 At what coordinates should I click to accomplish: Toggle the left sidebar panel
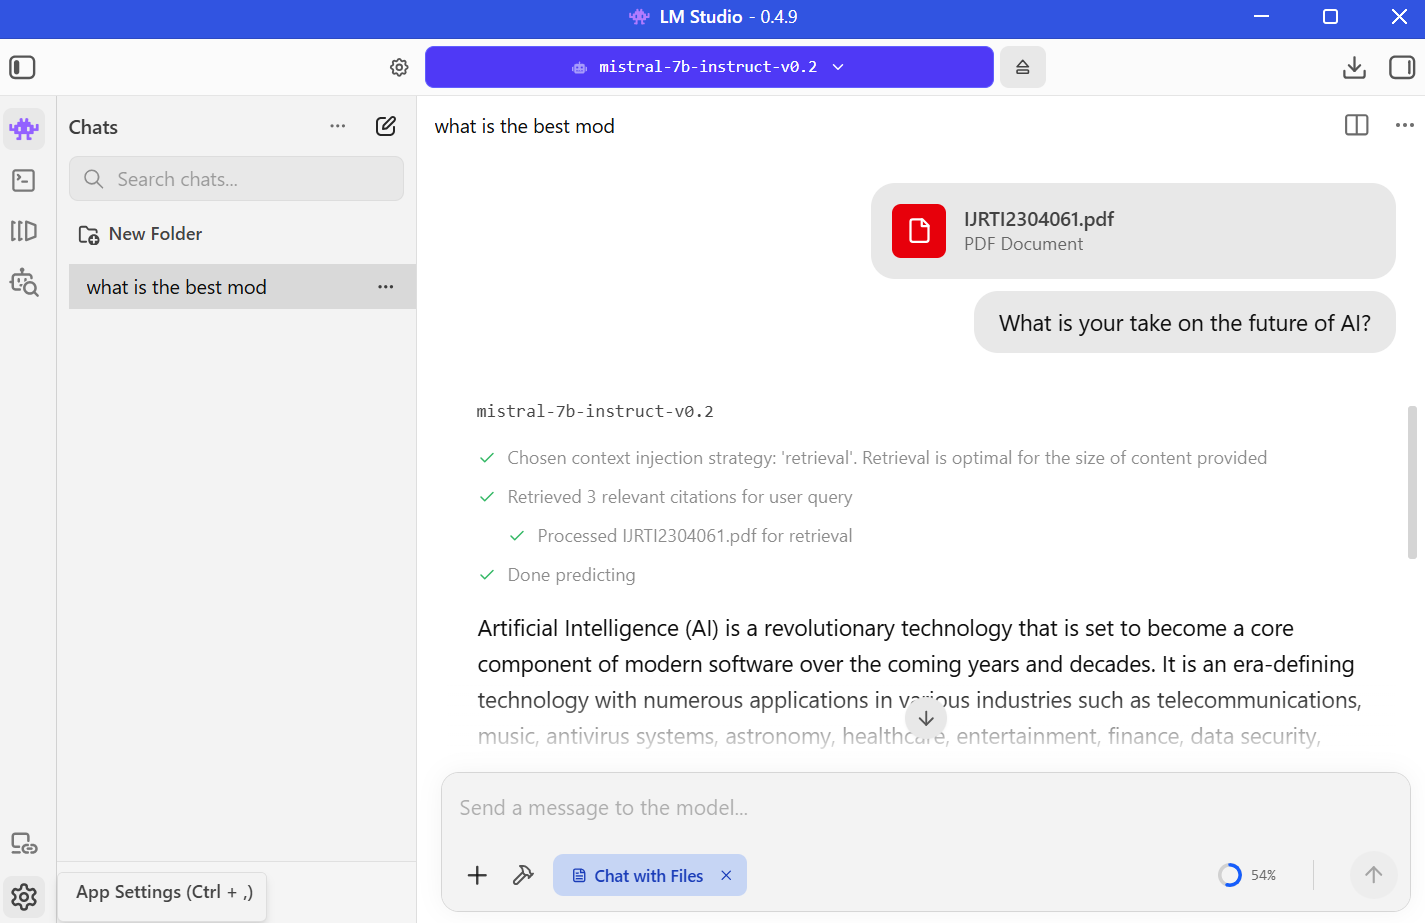22,67
